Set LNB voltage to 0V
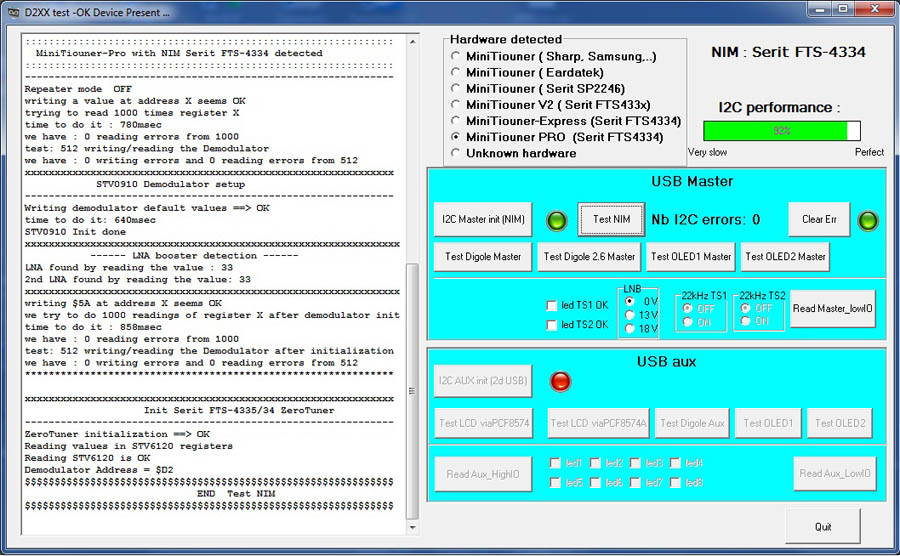Viewport: 900px width, 556px height. tap(630, 301)
